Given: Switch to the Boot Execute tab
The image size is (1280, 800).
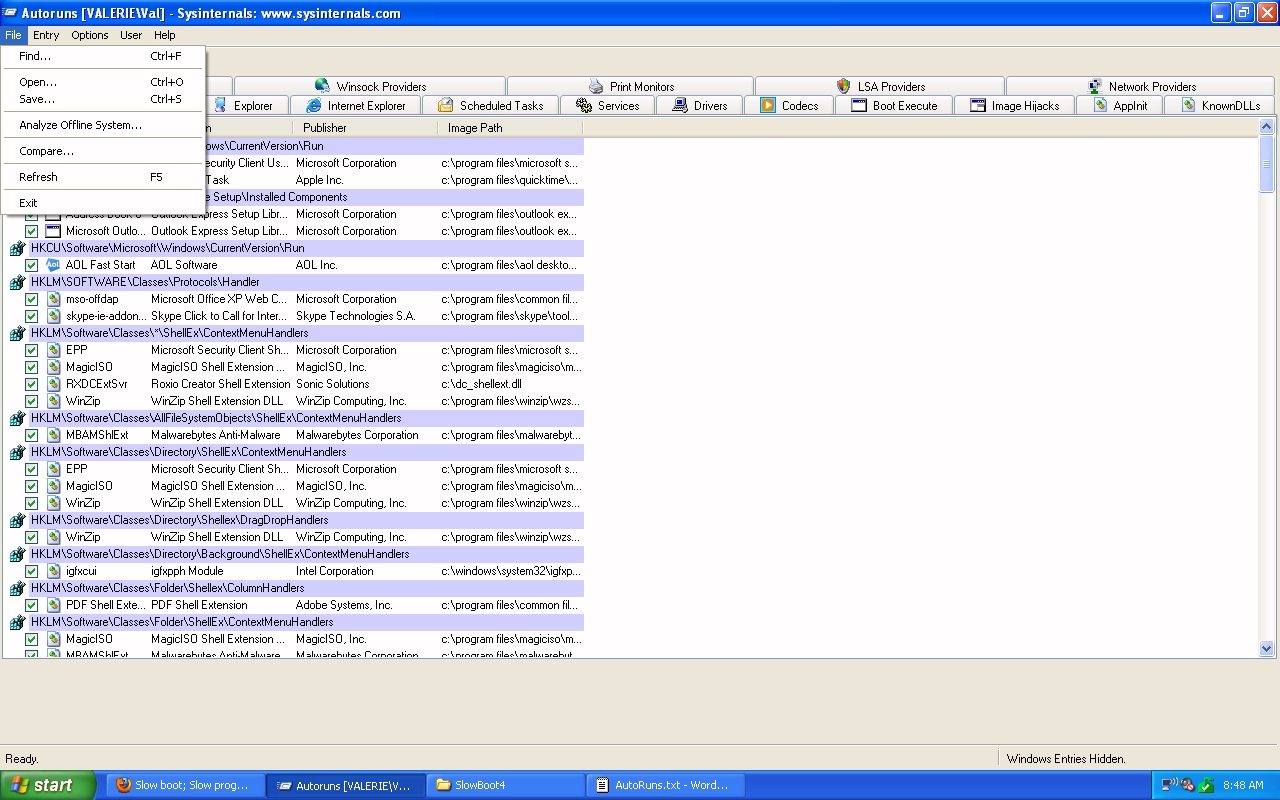Looking at the screenshot, I should click(894, 105).
